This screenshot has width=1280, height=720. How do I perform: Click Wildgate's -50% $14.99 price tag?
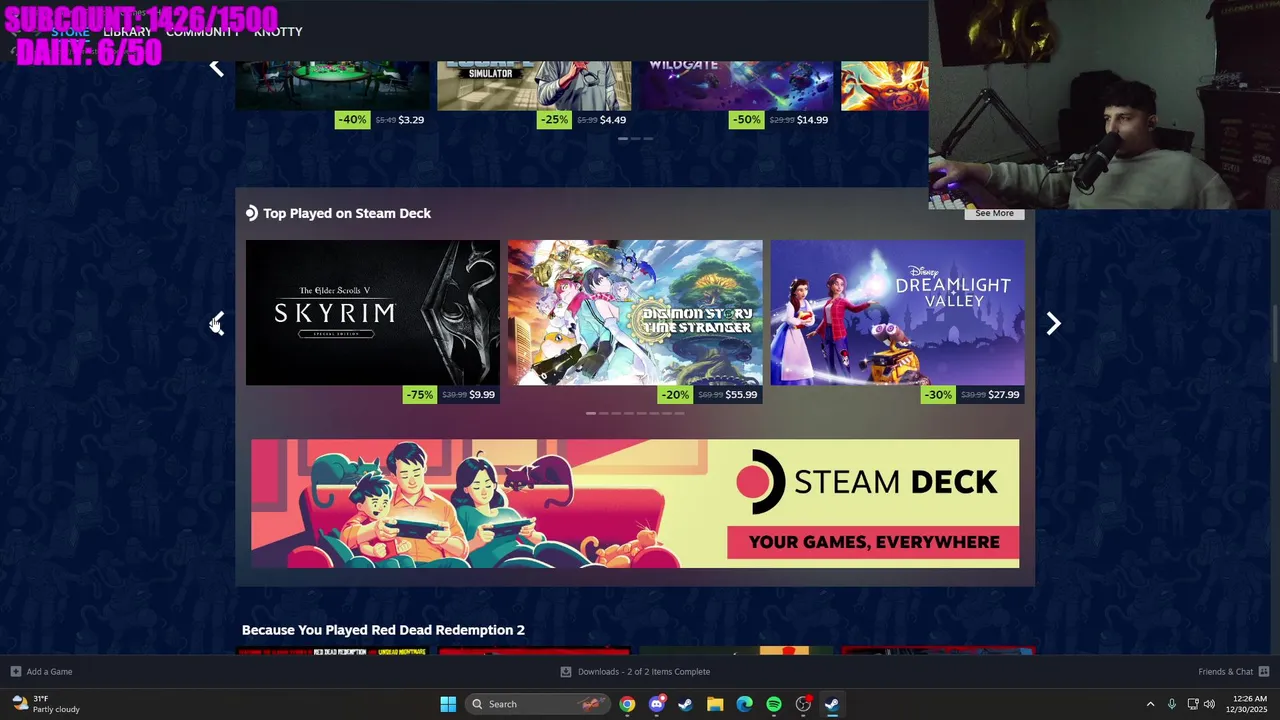(x=780, y=119)
